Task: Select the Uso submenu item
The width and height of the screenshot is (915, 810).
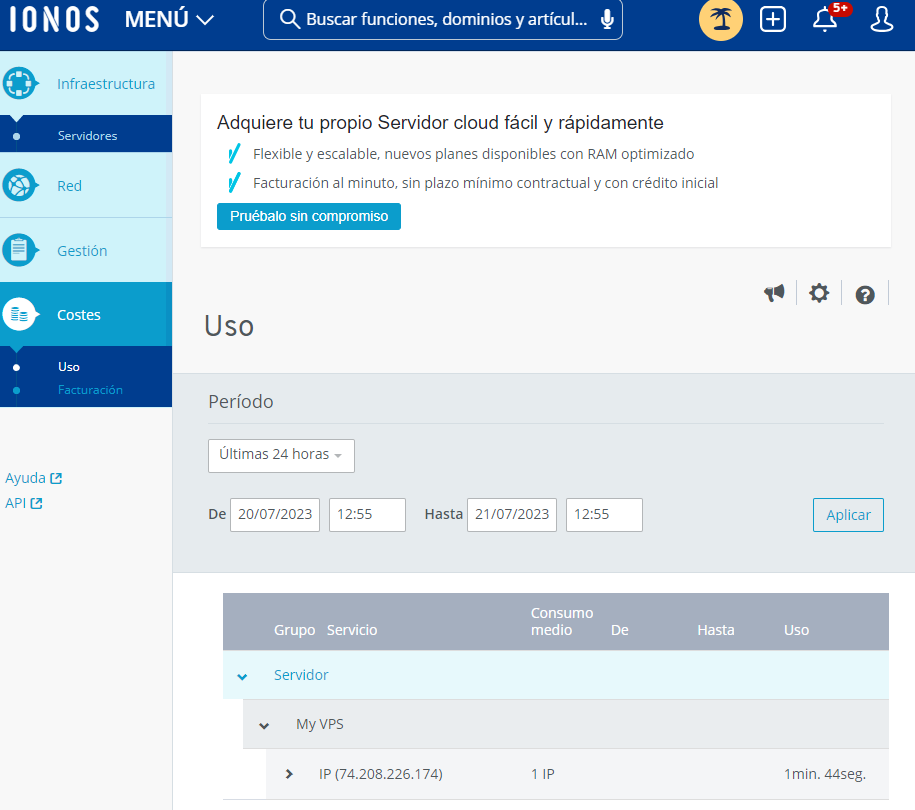Action: (68, 366)
